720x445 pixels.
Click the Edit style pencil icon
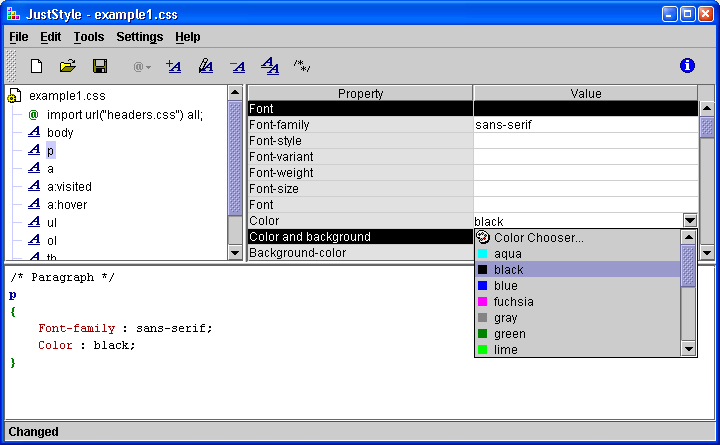(205, 66)
